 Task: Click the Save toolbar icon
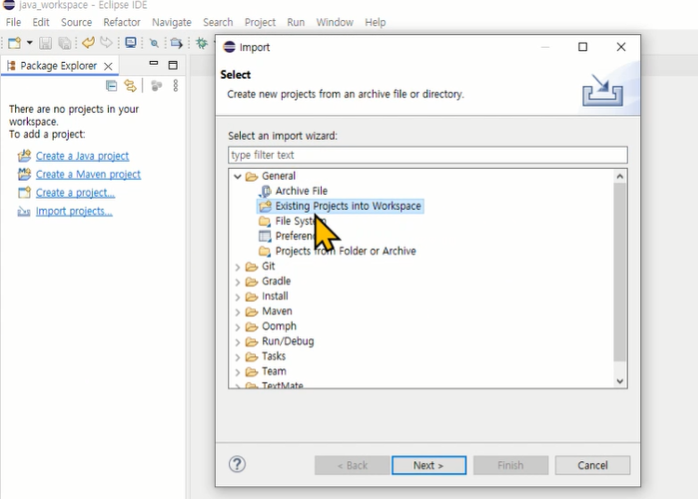pyautogui.click(x=45, y=43)
